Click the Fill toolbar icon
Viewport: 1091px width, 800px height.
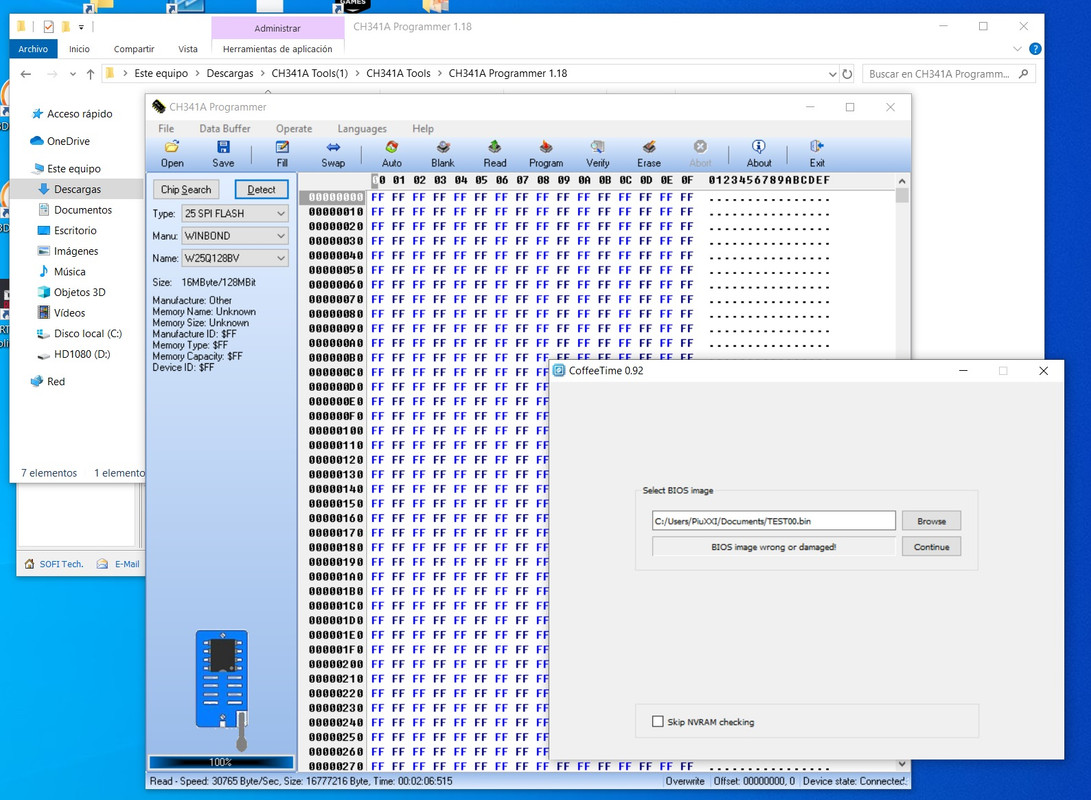(282, 154)
